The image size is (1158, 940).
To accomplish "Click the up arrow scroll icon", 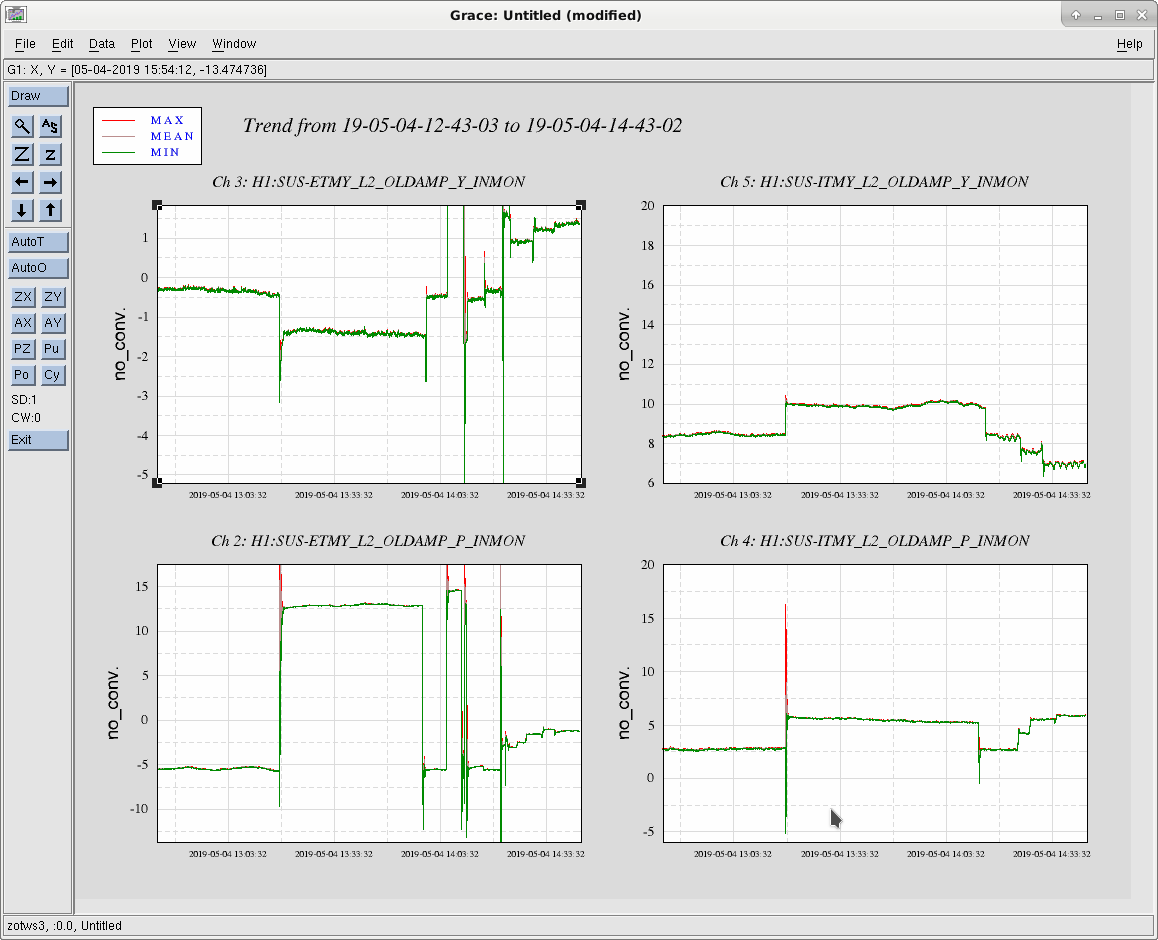I will click(50, 210).
